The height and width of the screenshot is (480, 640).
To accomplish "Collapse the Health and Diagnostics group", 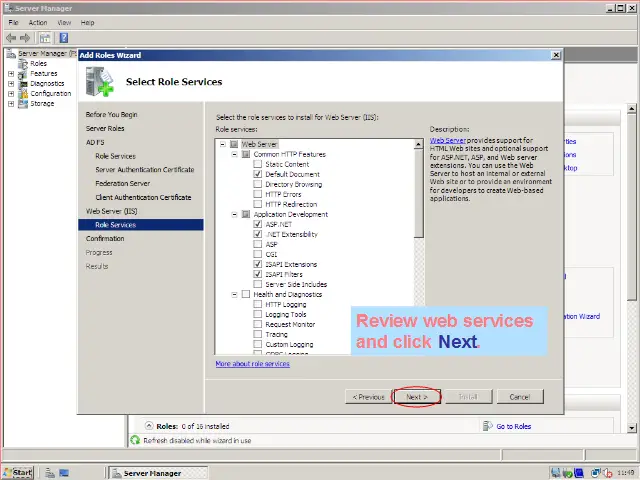I will pos(234,294).
